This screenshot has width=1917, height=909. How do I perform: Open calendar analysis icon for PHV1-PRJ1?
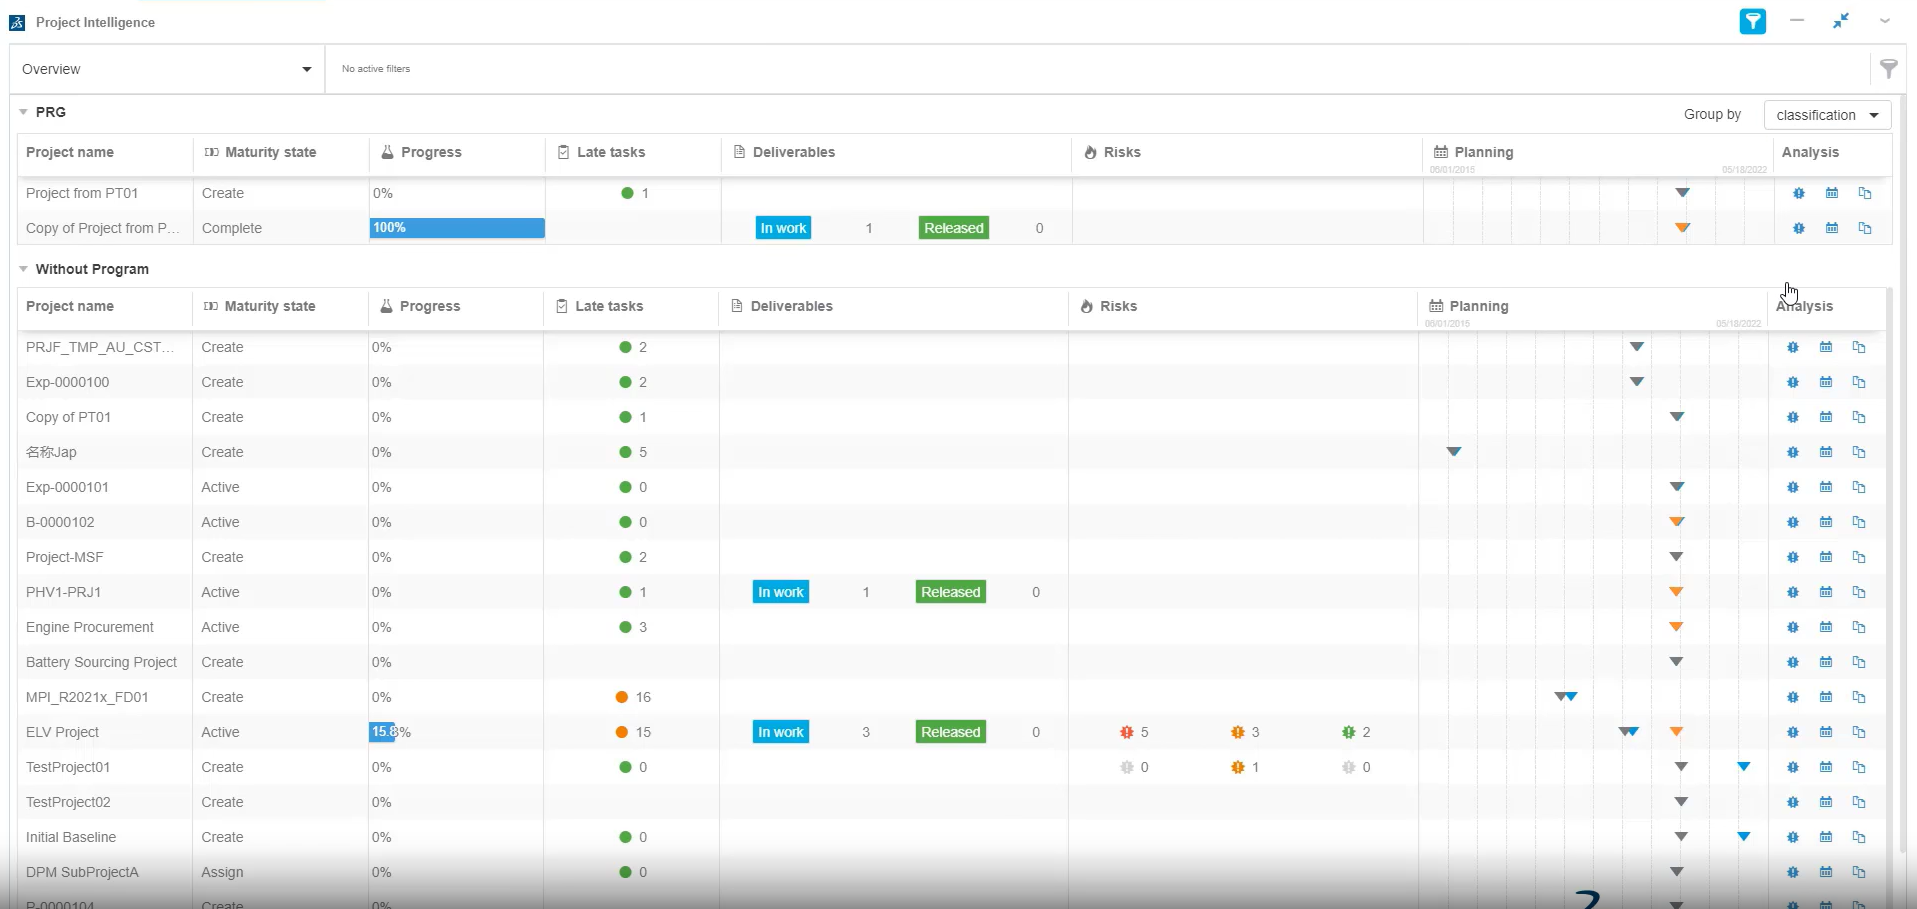coord(1826,592)
